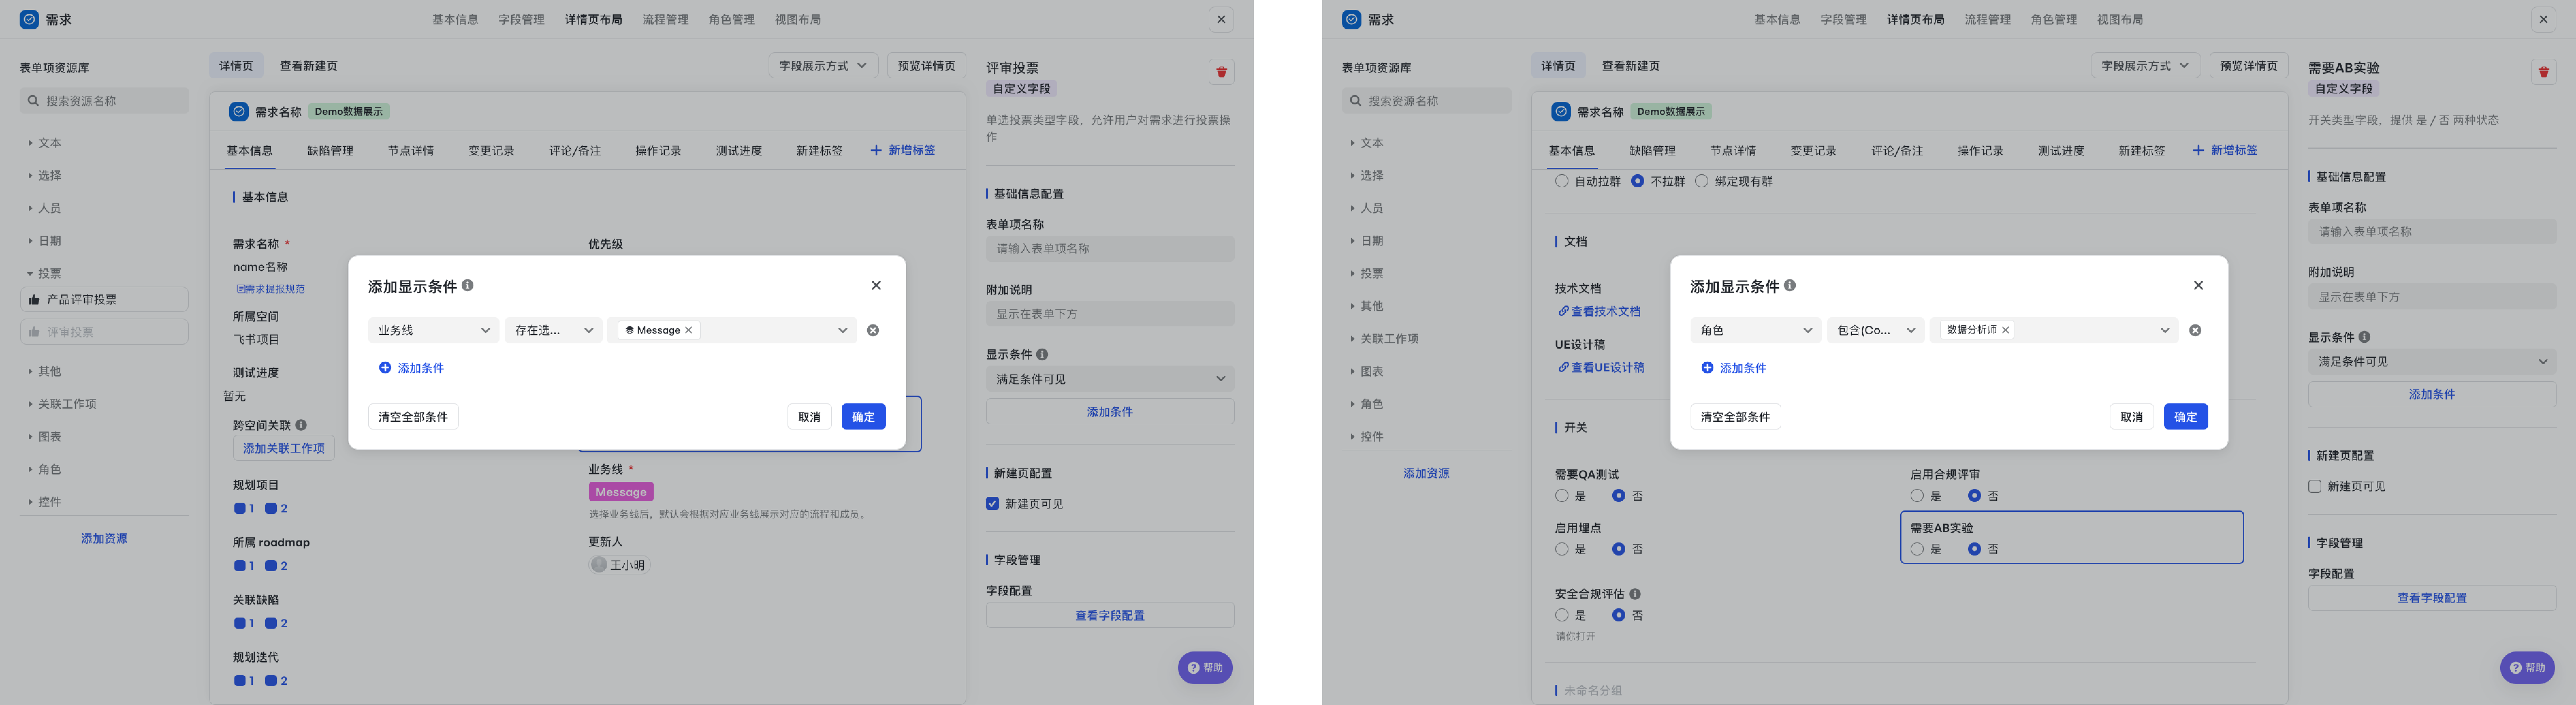This screenshot has height=705, width=2576.
Task: Click plus icon of 添加条件 in left dialog
Action: (385, 368)
